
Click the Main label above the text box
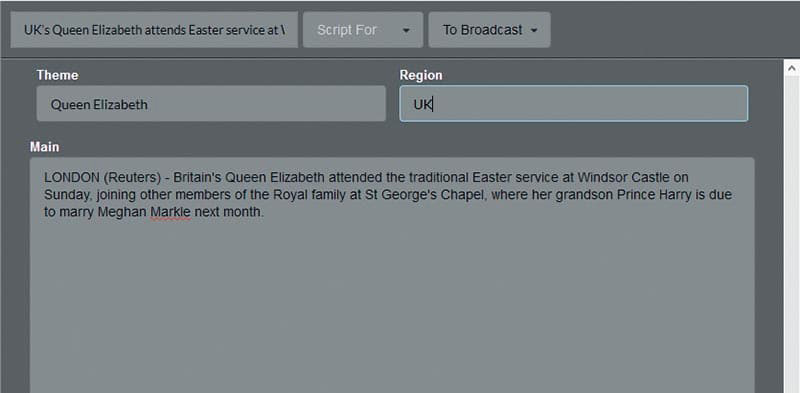pos(44,147)
